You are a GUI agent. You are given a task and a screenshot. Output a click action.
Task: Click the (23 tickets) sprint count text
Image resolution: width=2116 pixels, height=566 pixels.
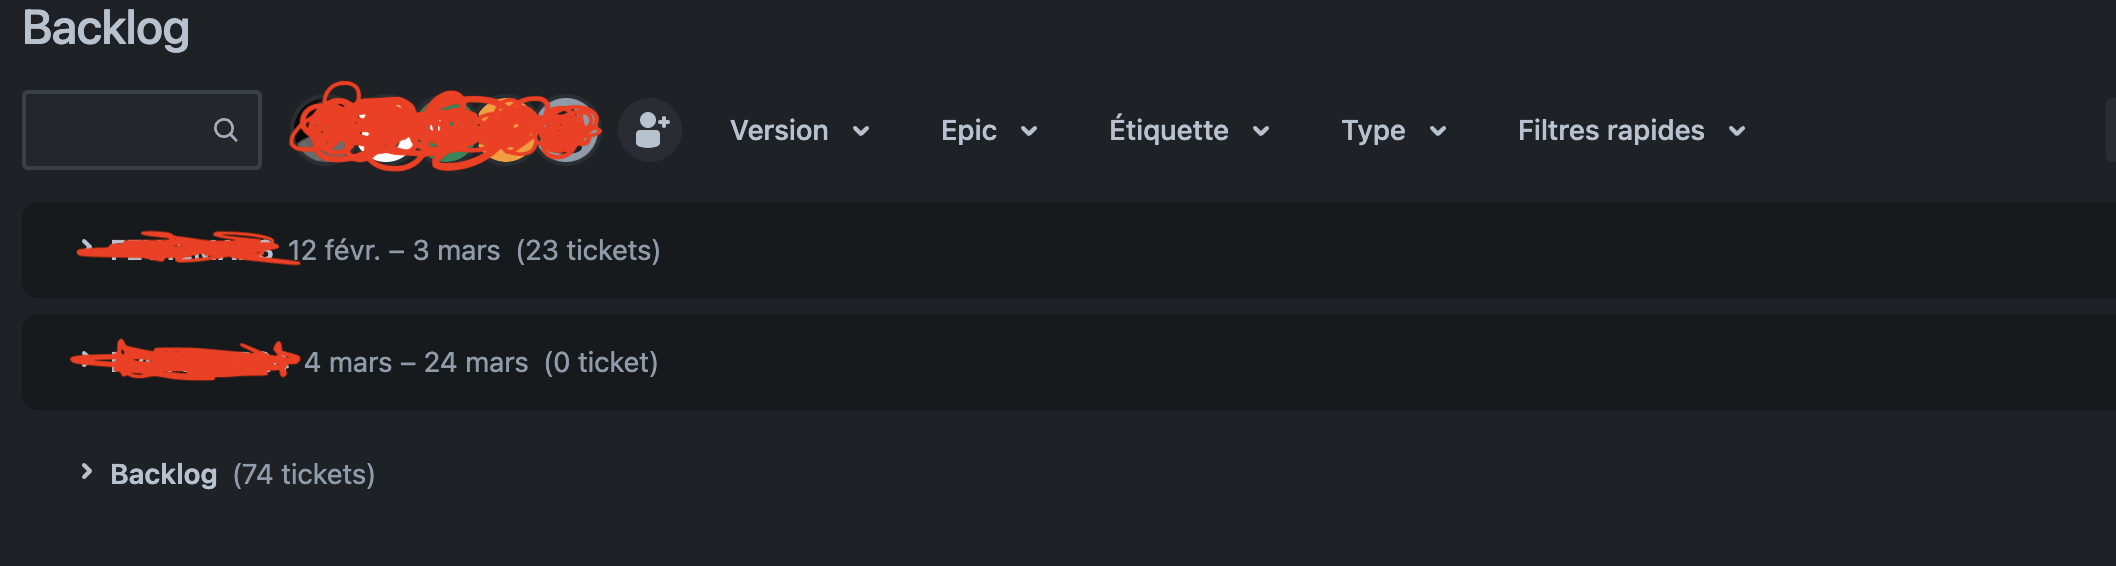588,250
